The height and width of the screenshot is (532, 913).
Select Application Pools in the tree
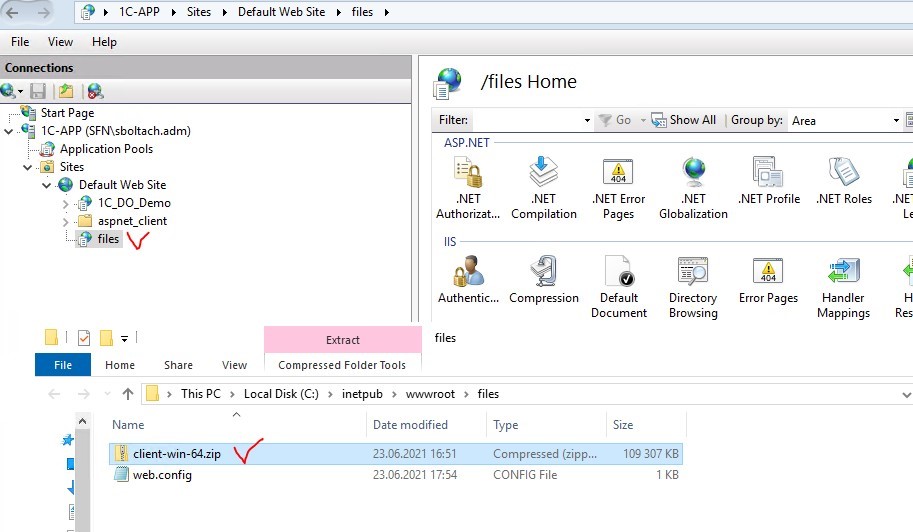point(106,149)
